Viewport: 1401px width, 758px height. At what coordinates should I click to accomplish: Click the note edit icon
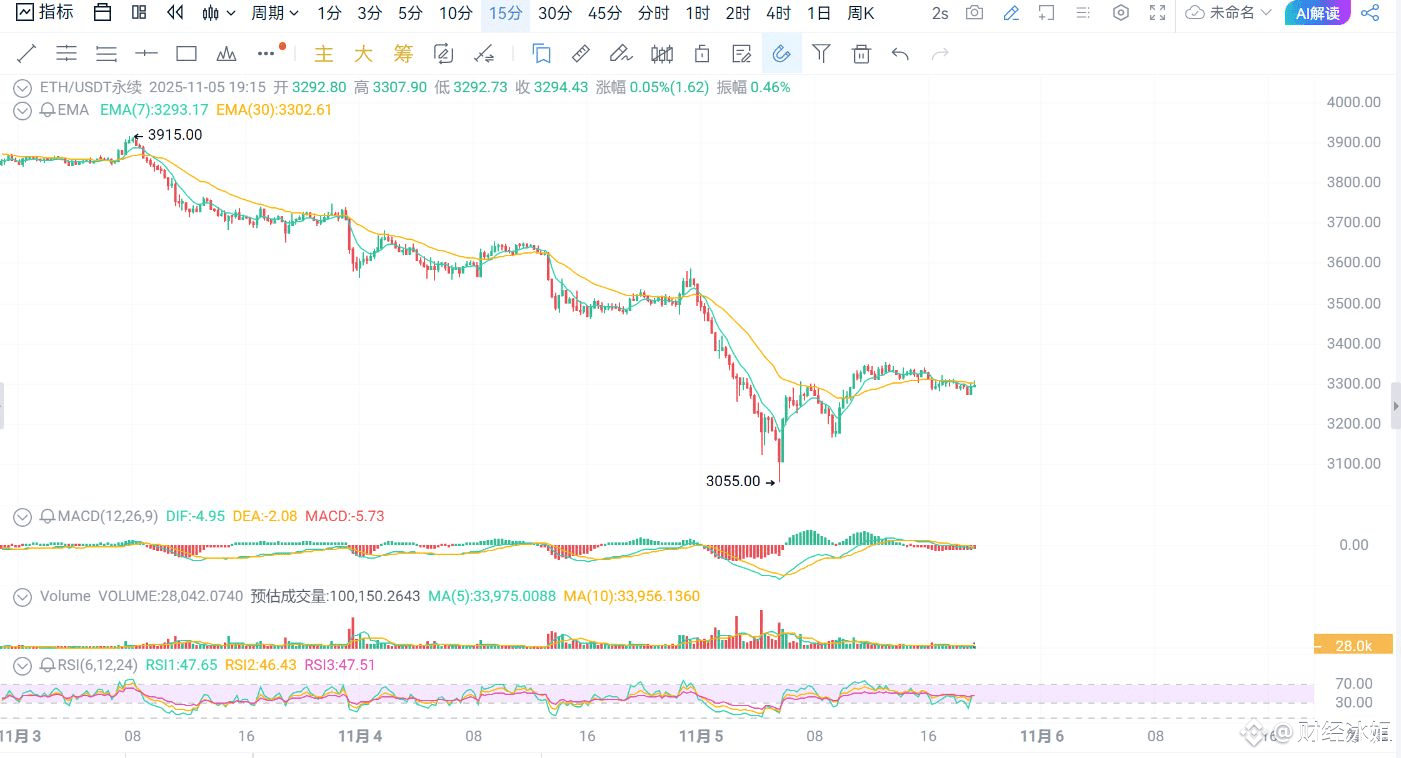pyautogui.click(x=741, y=53)
